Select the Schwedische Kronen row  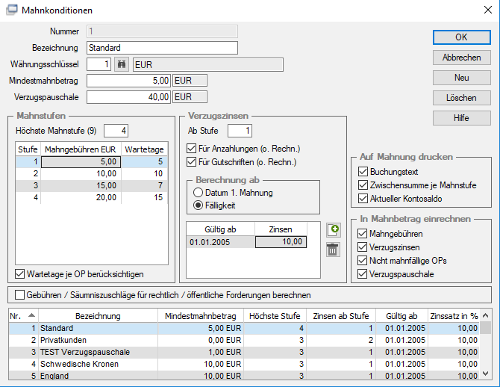244,364
